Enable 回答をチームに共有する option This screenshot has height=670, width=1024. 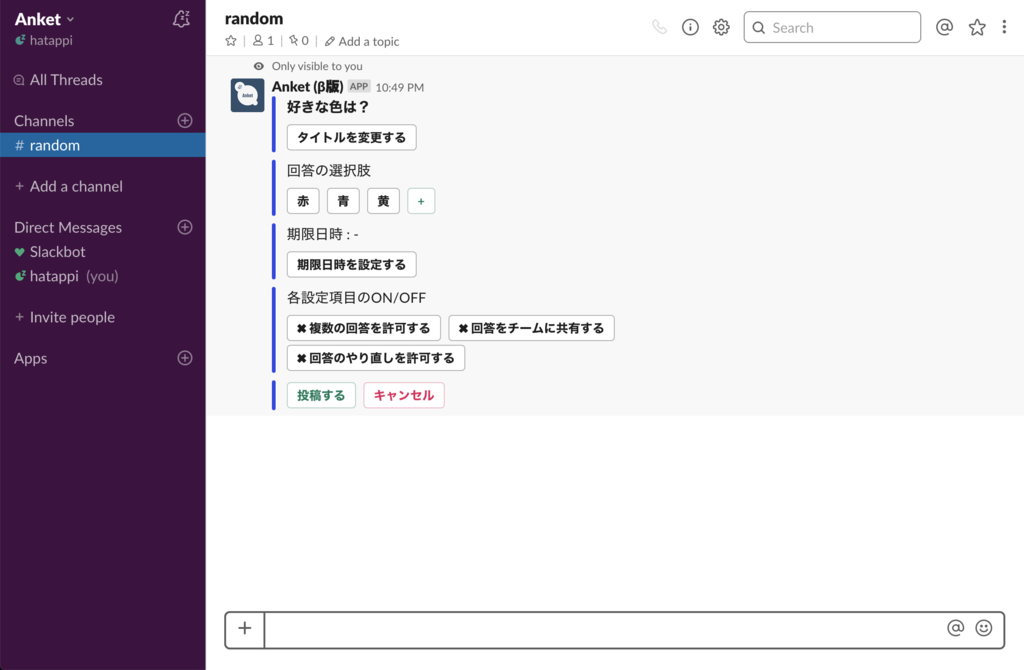pos(531,327)
